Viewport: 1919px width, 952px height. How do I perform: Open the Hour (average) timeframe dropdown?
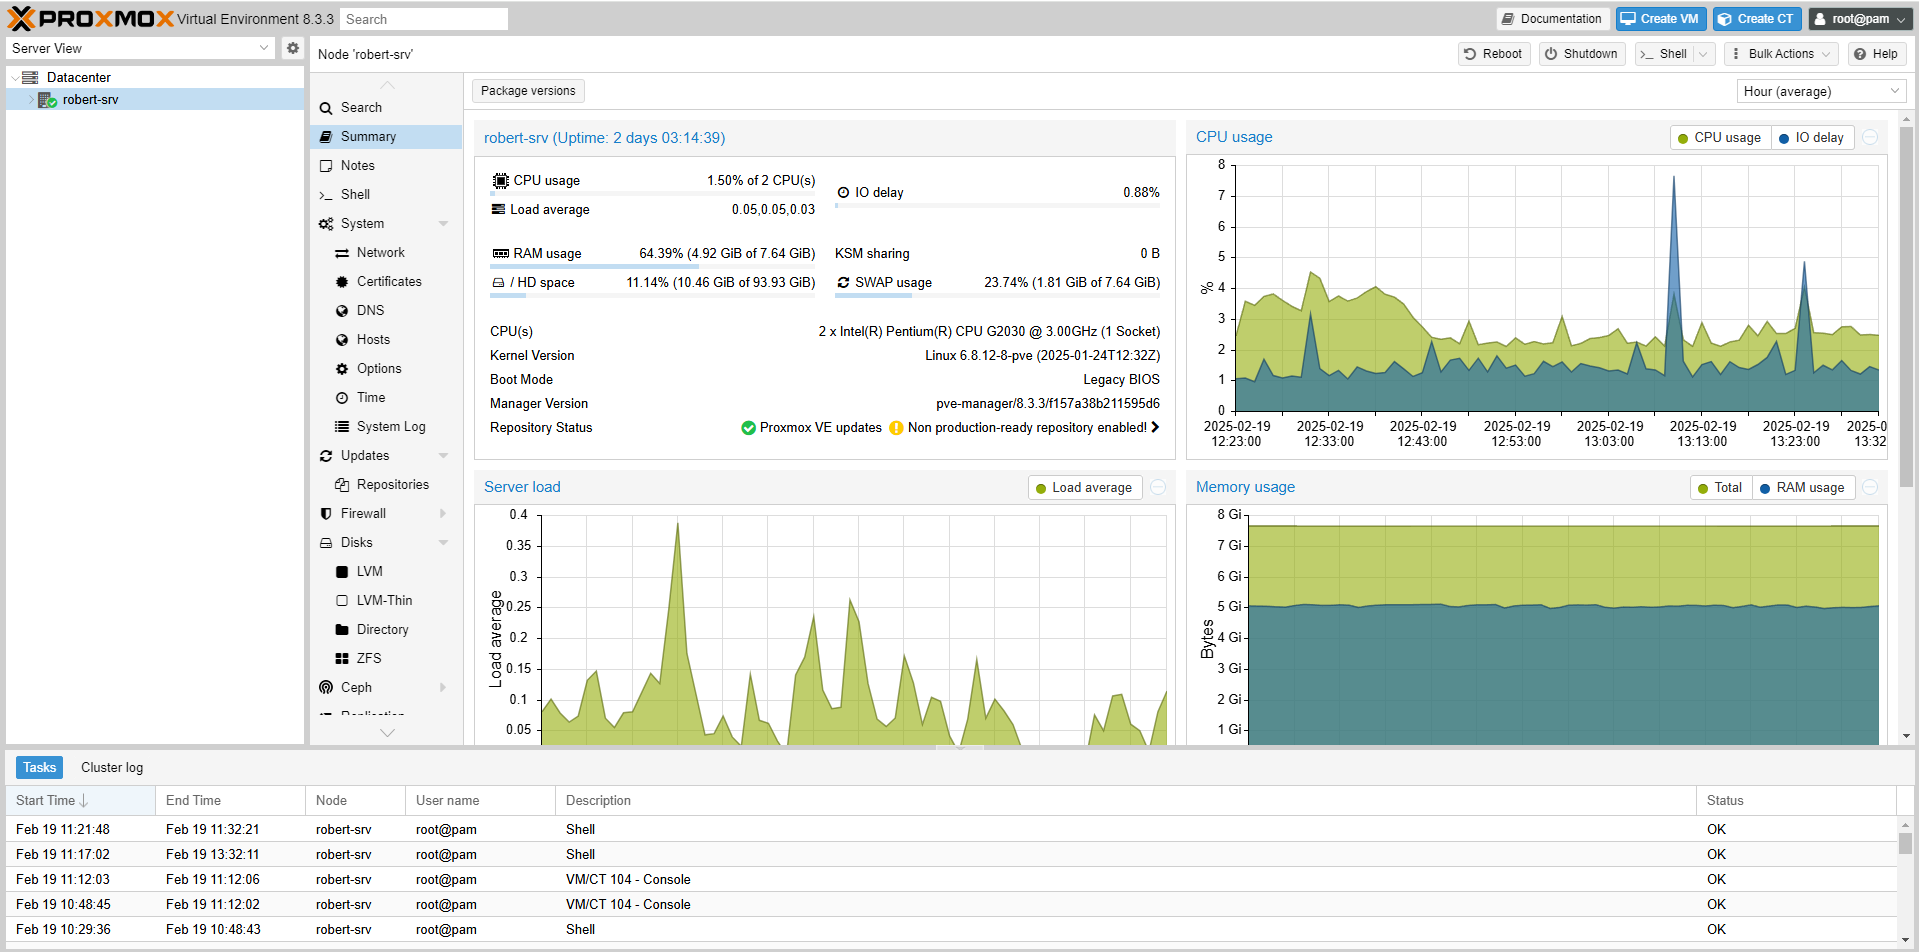point(1820,92)
